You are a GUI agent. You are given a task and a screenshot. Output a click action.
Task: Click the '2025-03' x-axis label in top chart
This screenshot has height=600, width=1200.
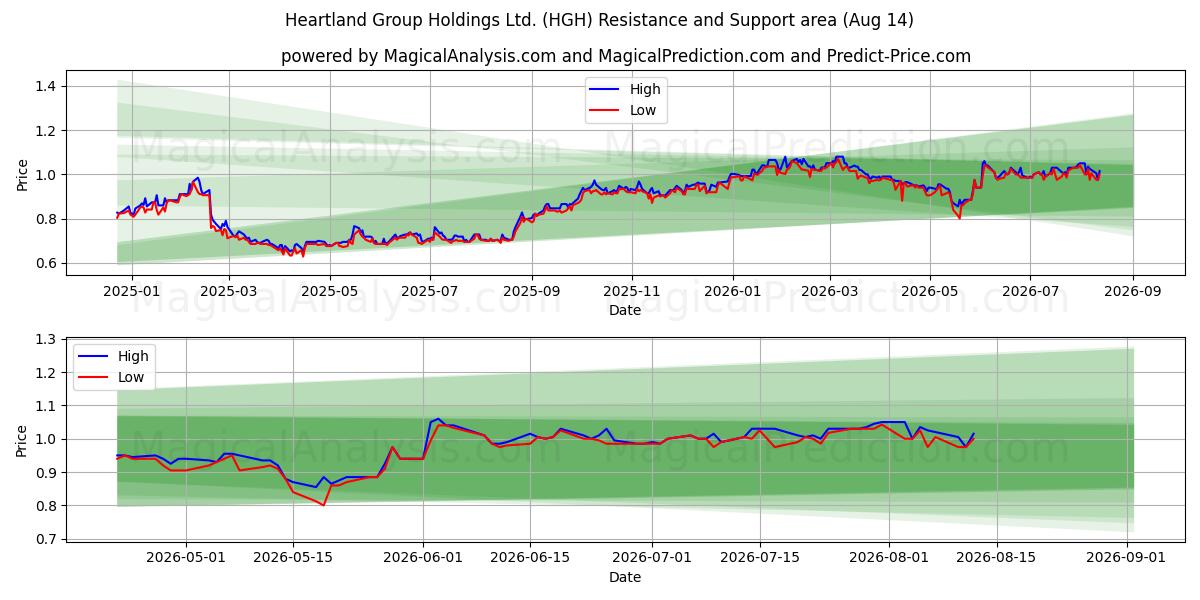pos(229,291)
